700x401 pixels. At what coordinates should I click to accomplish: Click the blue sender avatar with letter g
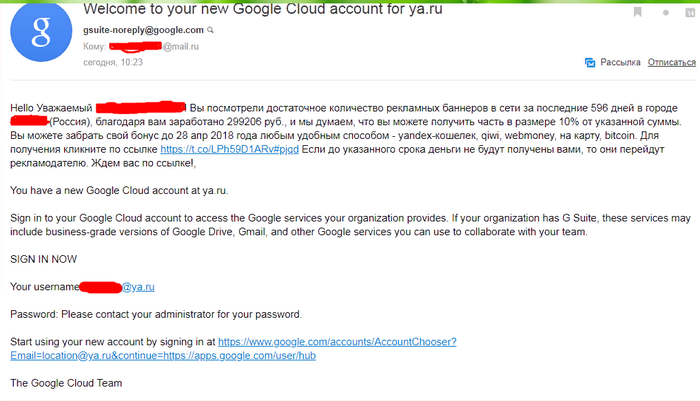pos(40,37)
